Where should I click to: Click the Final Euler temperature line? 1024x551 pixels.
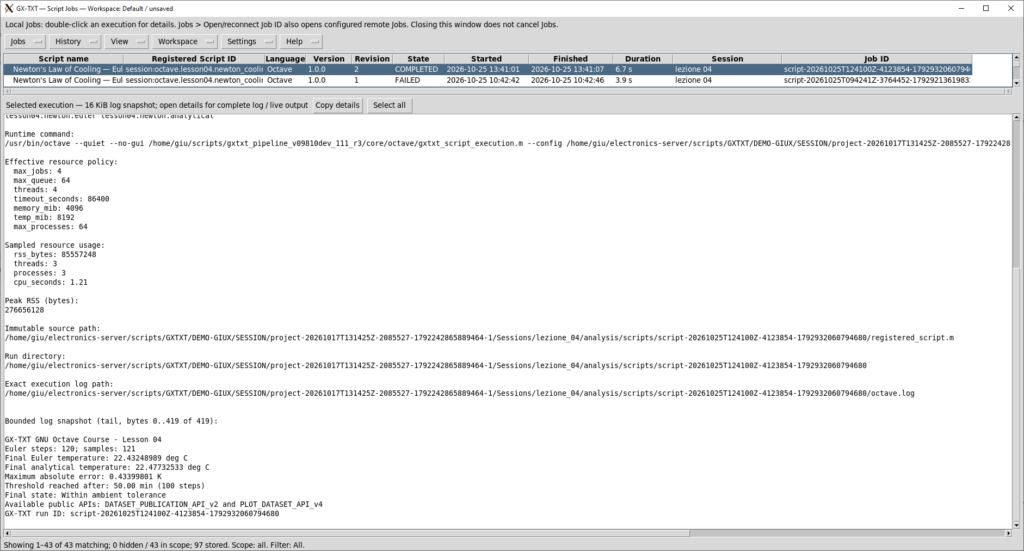[95, 458]
